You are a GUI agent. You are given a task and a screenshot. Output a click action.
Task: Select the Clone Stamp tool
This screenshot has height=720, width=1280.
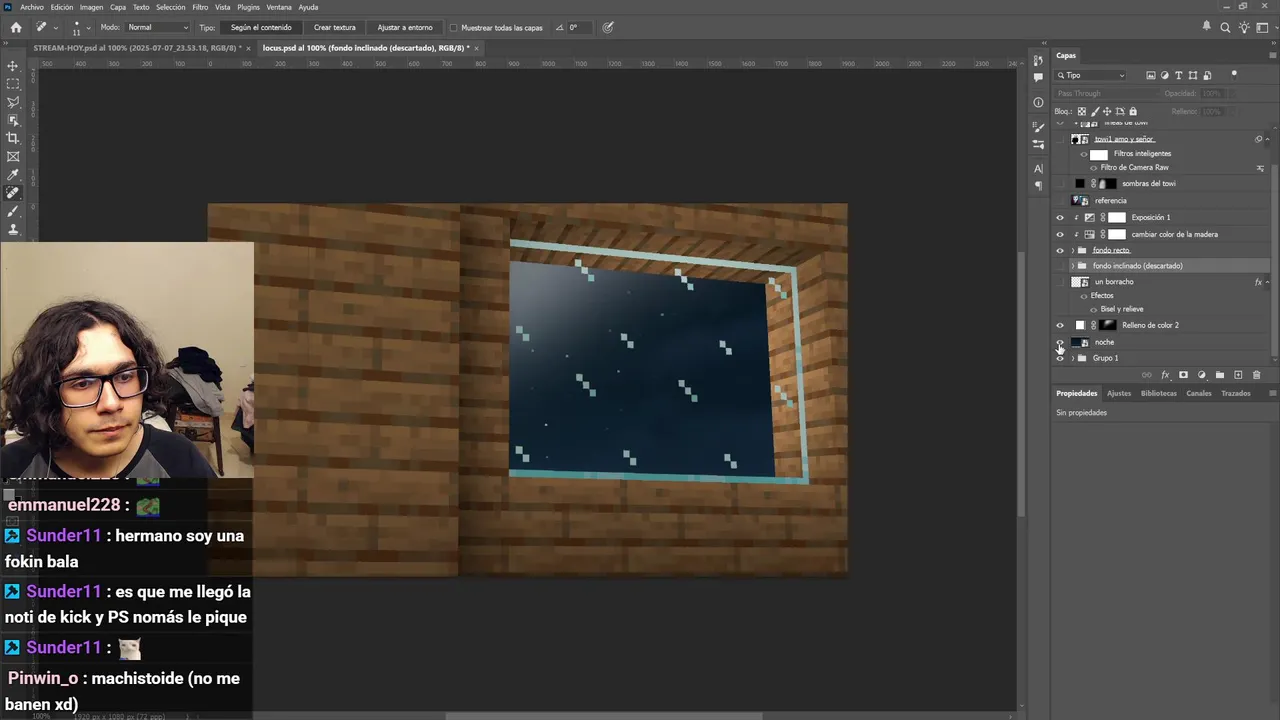[x=13, y=229]
